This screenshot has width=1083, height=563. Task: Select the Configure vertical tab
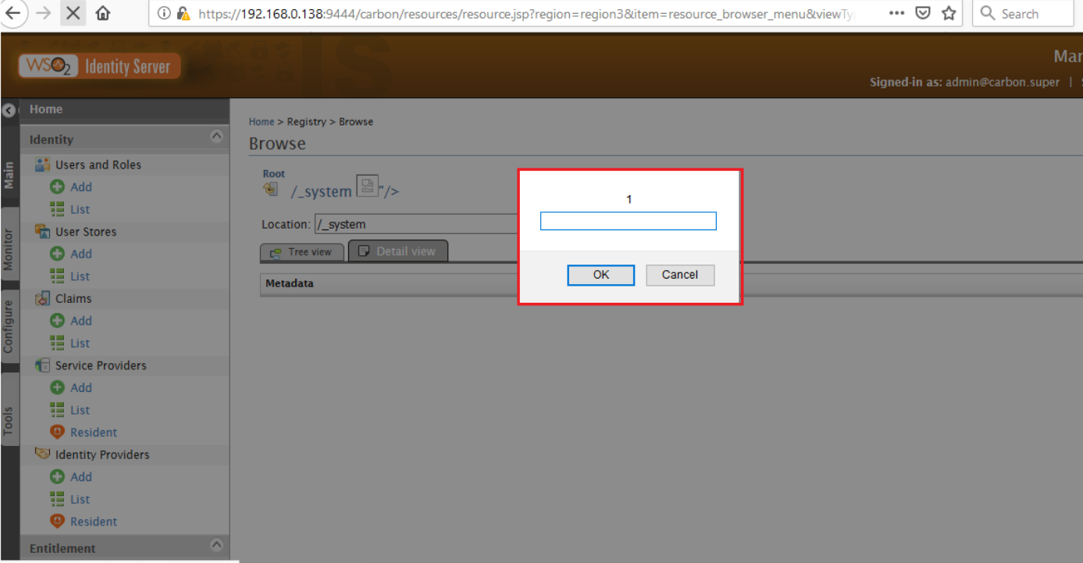(9, 327)
